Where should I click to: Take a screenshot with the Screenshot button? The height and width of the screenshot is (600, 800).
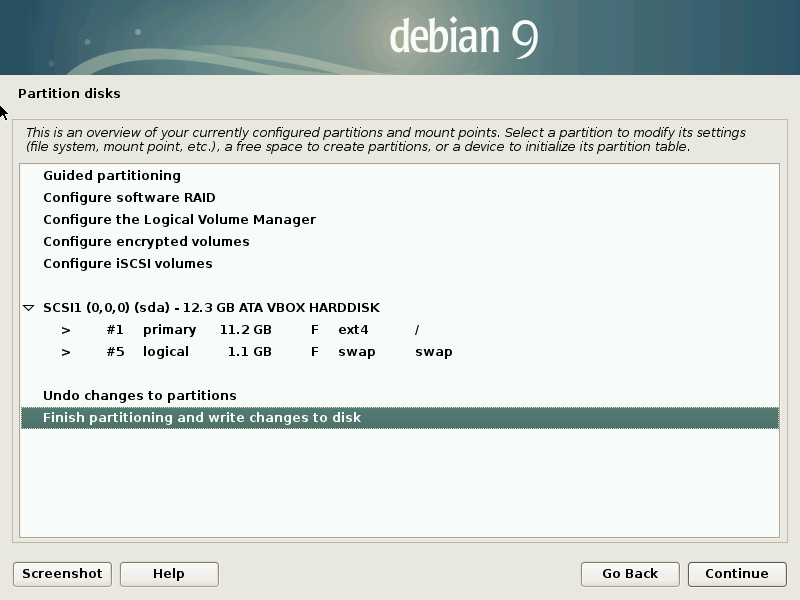[61, 574]
